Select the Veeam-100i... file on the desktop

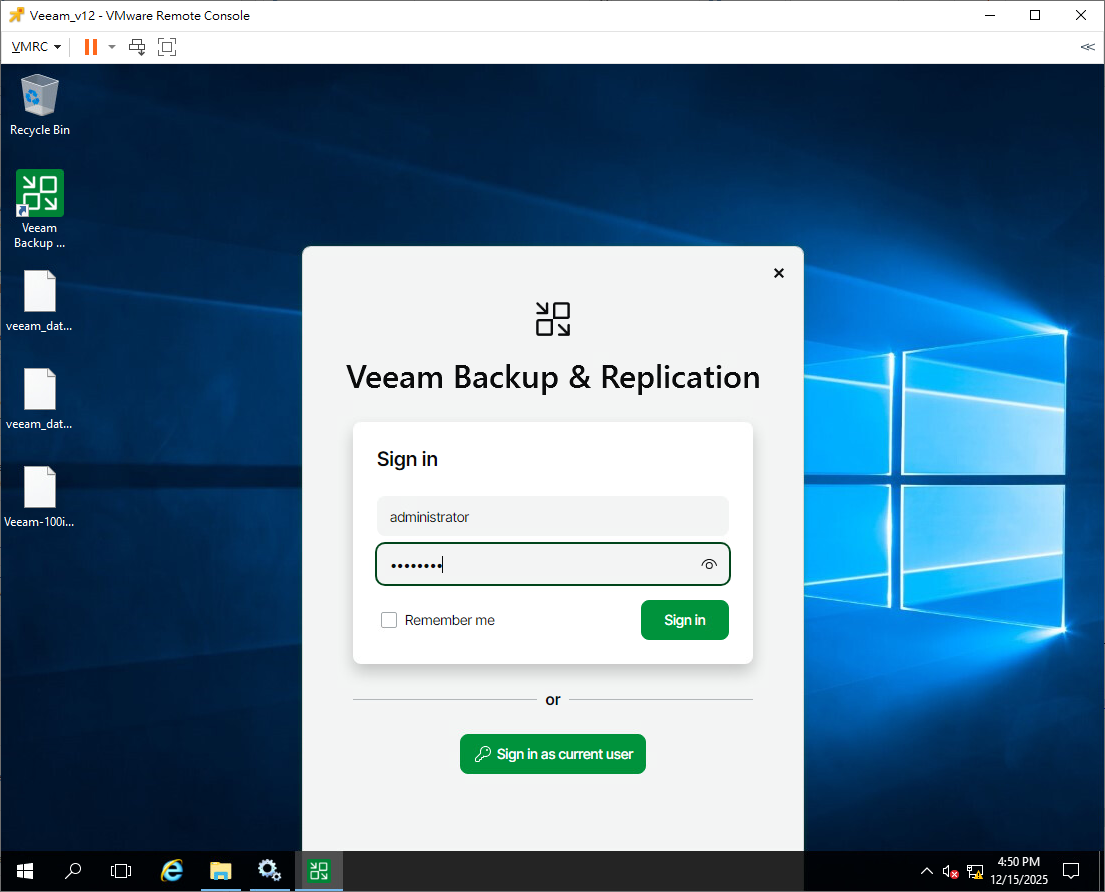point(39,497)
